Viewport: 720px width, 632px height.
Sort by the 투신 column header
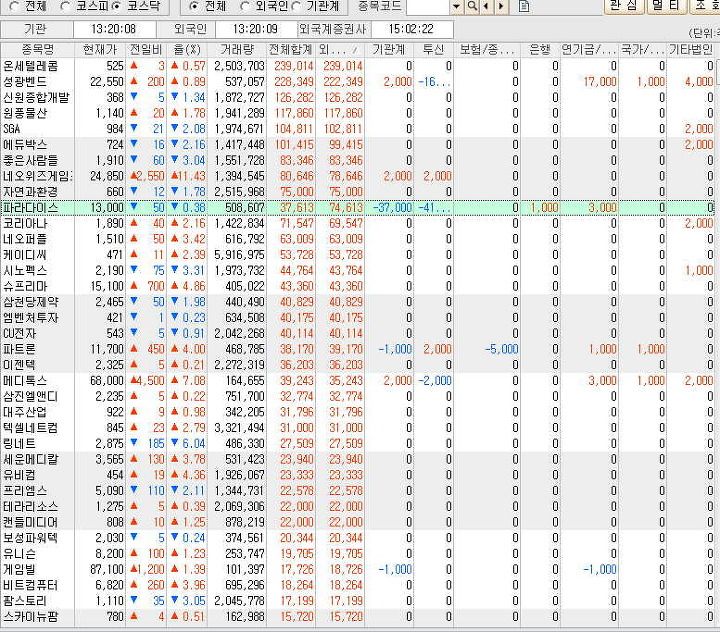[x=433, y=50]
